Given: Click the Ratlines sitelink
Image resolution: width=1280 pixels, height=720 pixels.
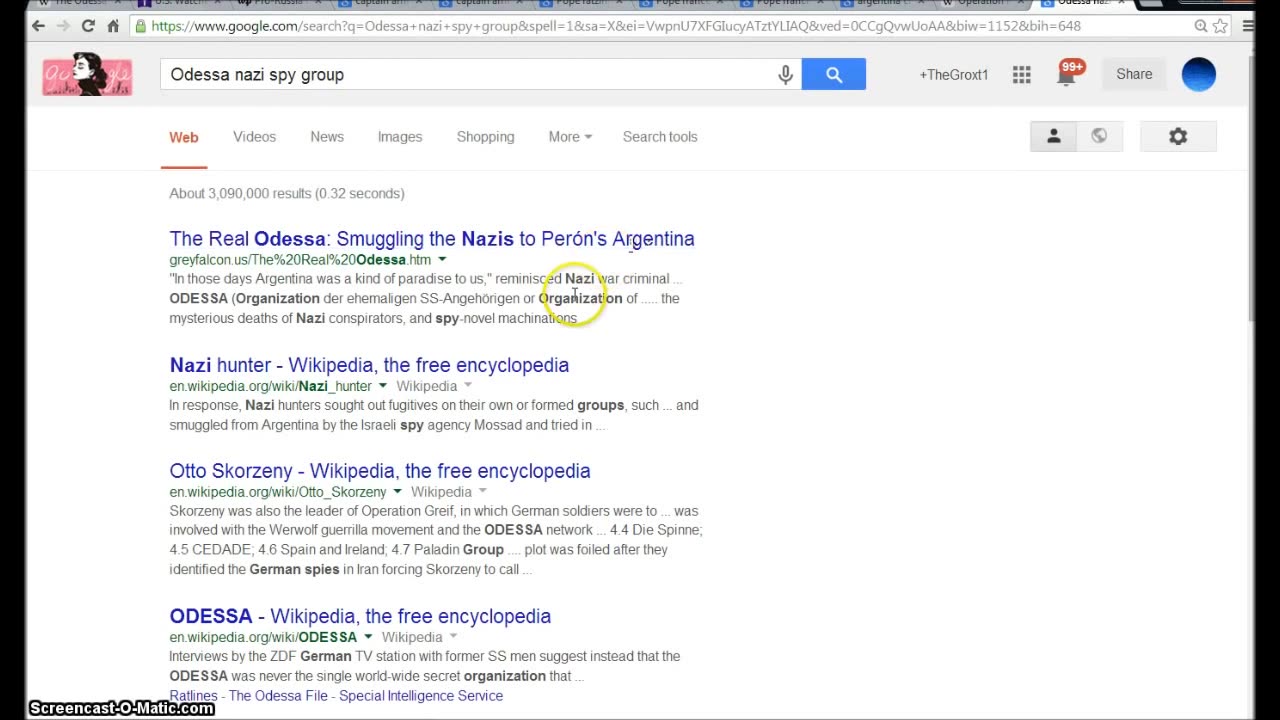Looking at the screenshot, I should pyautogui.click(x=193, y=696).
